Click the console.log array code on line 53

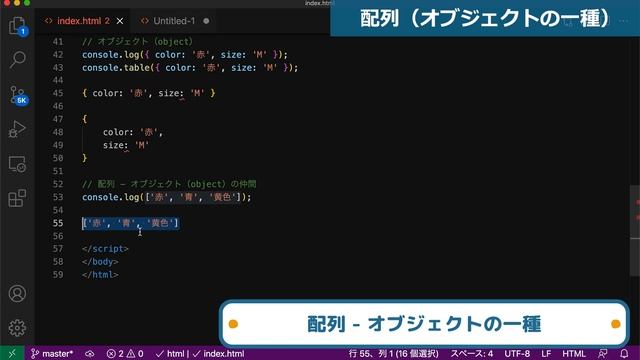point(167,197)
